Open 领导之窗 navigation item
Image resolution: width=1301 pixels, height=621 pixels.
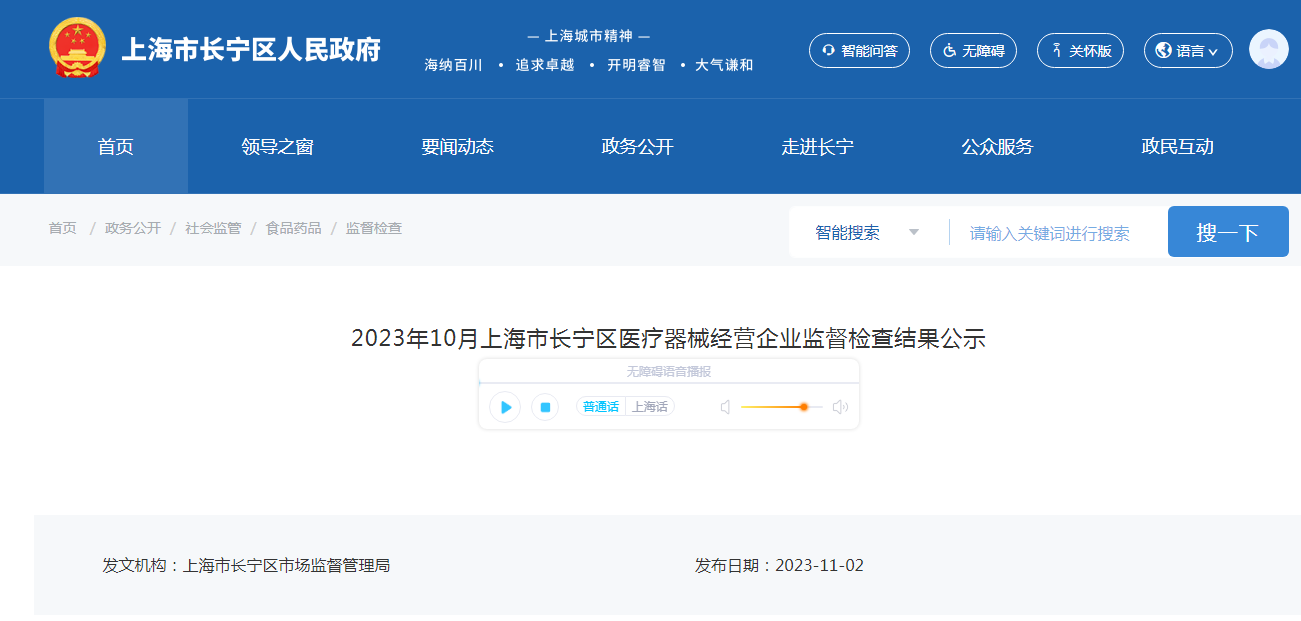[277, 146]
